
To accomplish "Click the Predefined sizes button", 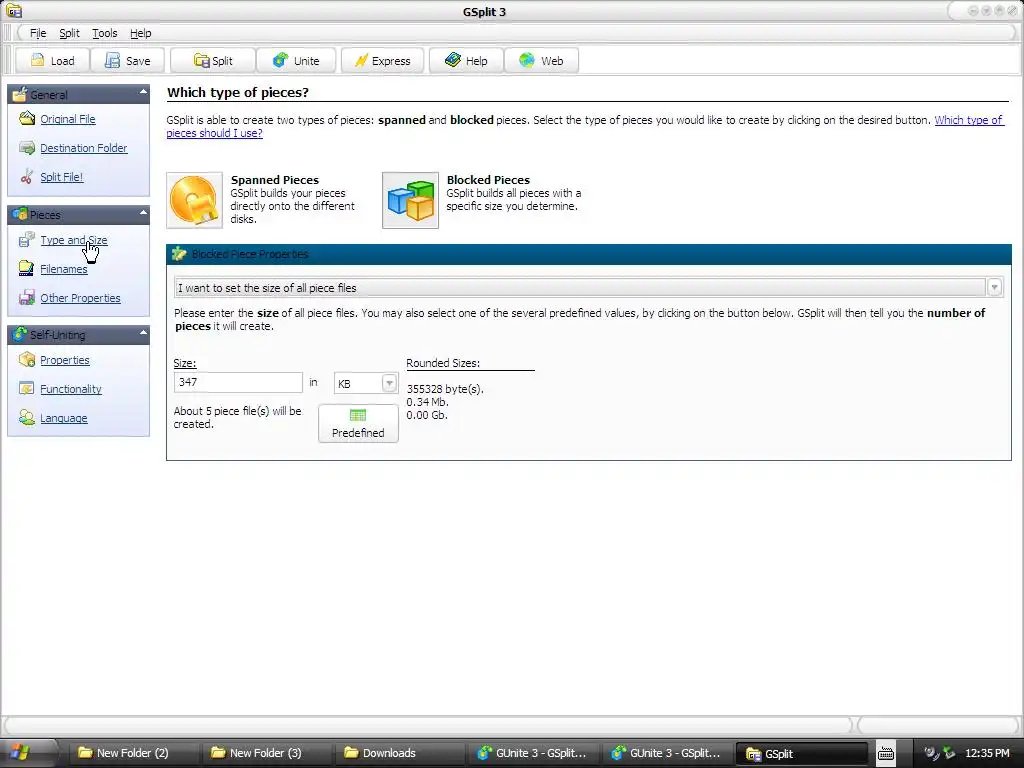I will click(x=358, y=424).
